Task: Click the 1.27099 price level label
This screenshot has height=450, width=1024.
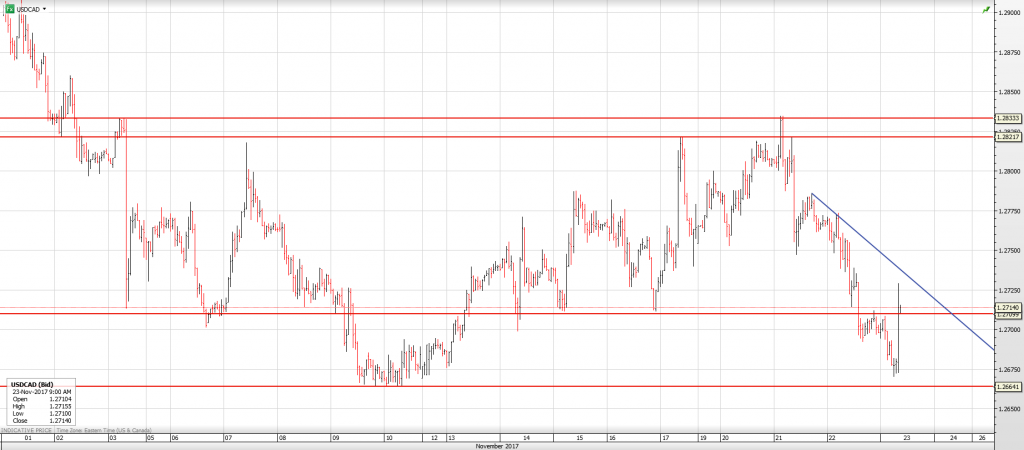Action: click(x=1008, y=315)
